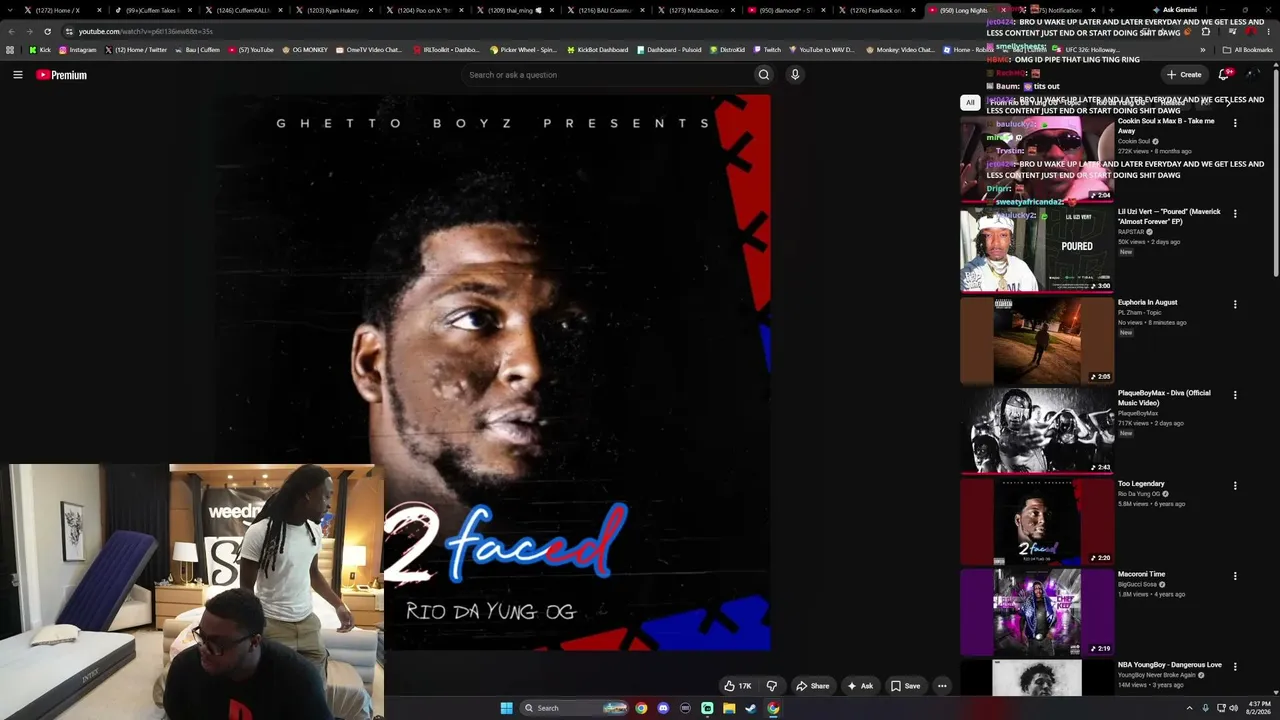Like the video with thumbs up
Viewport: 1280px width, 720px height.
(738, 686)
